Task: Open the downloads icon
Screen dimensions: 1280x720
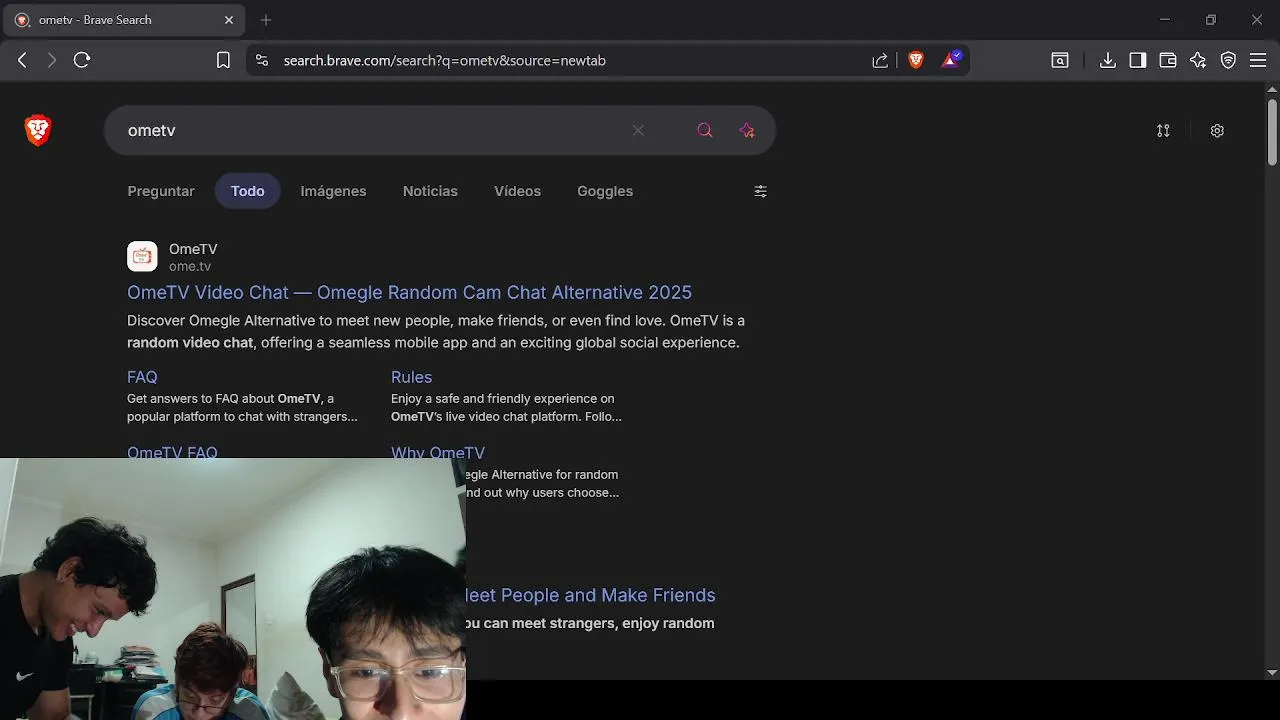Action: coord(1107,60)
